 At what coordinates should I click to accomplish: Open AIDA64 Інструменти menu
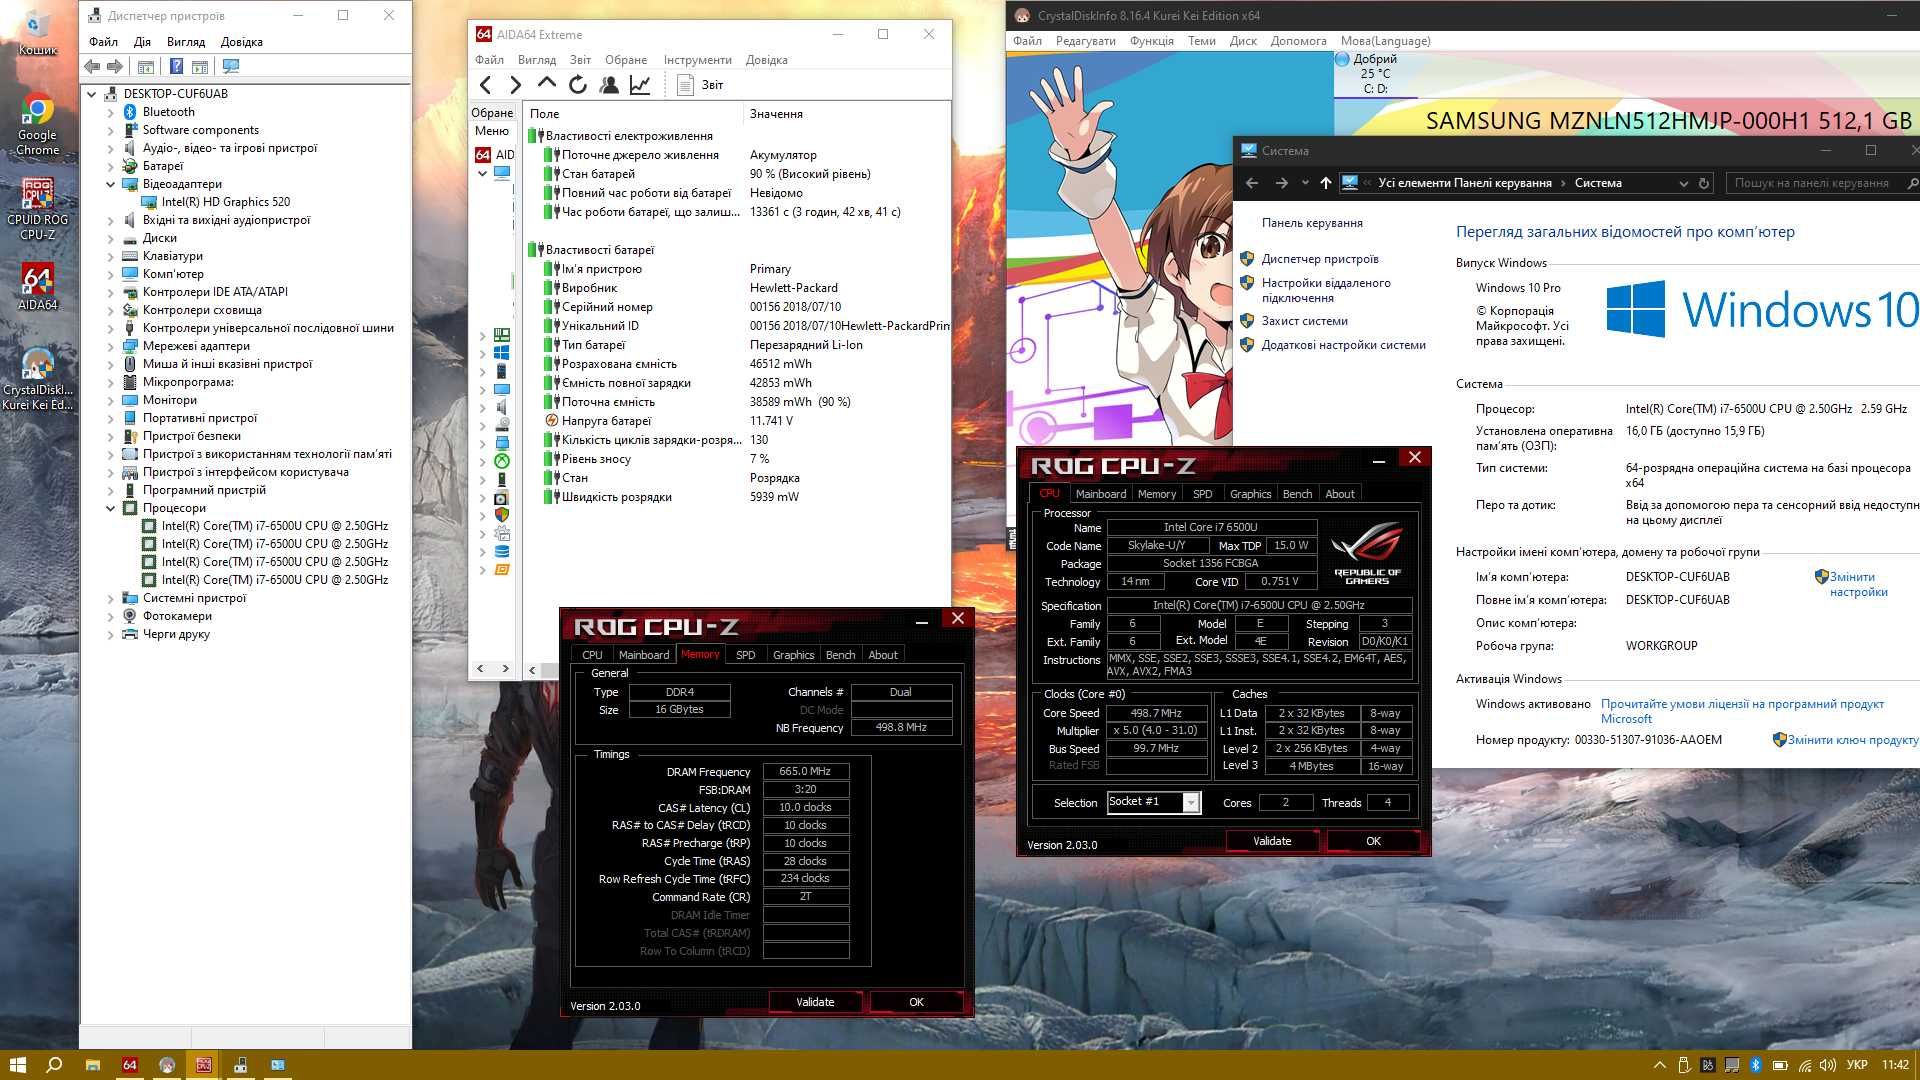tap(697, 60)
